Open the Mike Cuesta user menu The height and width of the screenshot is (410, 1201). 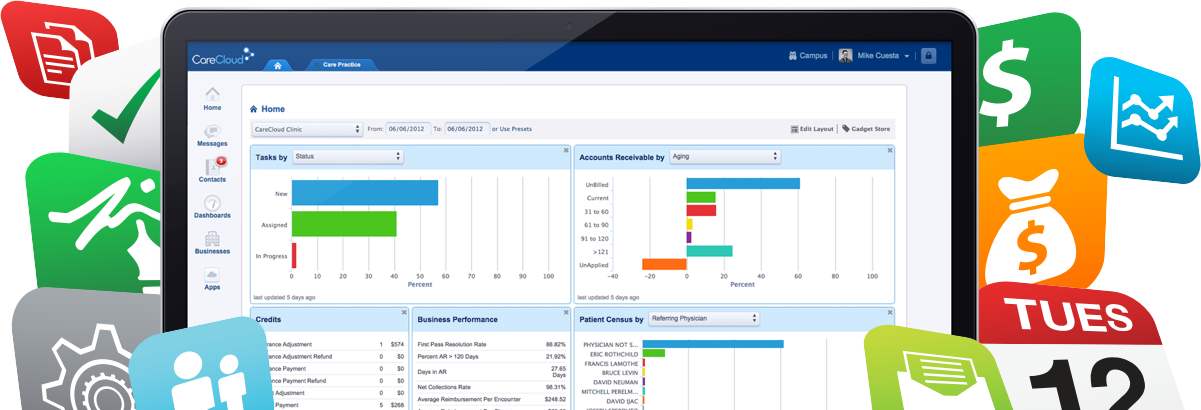point(875,56)
